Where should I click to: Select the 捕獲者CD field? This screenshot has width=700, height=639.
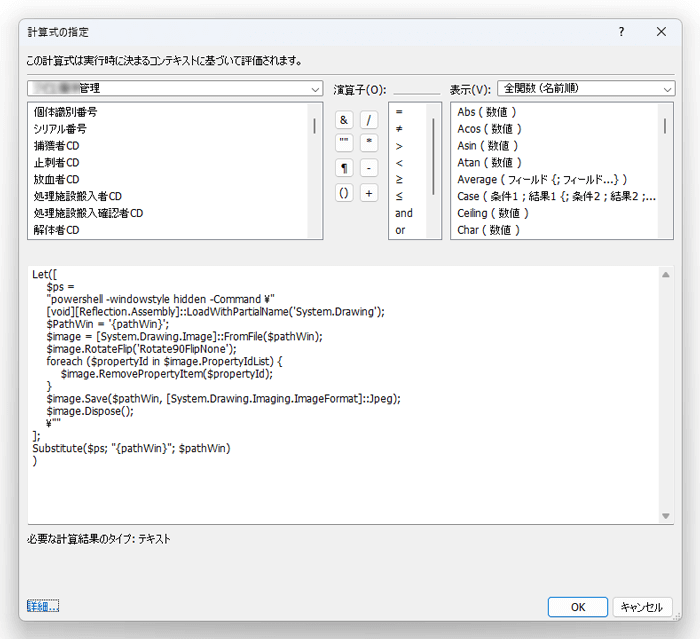tap(56, 146)
